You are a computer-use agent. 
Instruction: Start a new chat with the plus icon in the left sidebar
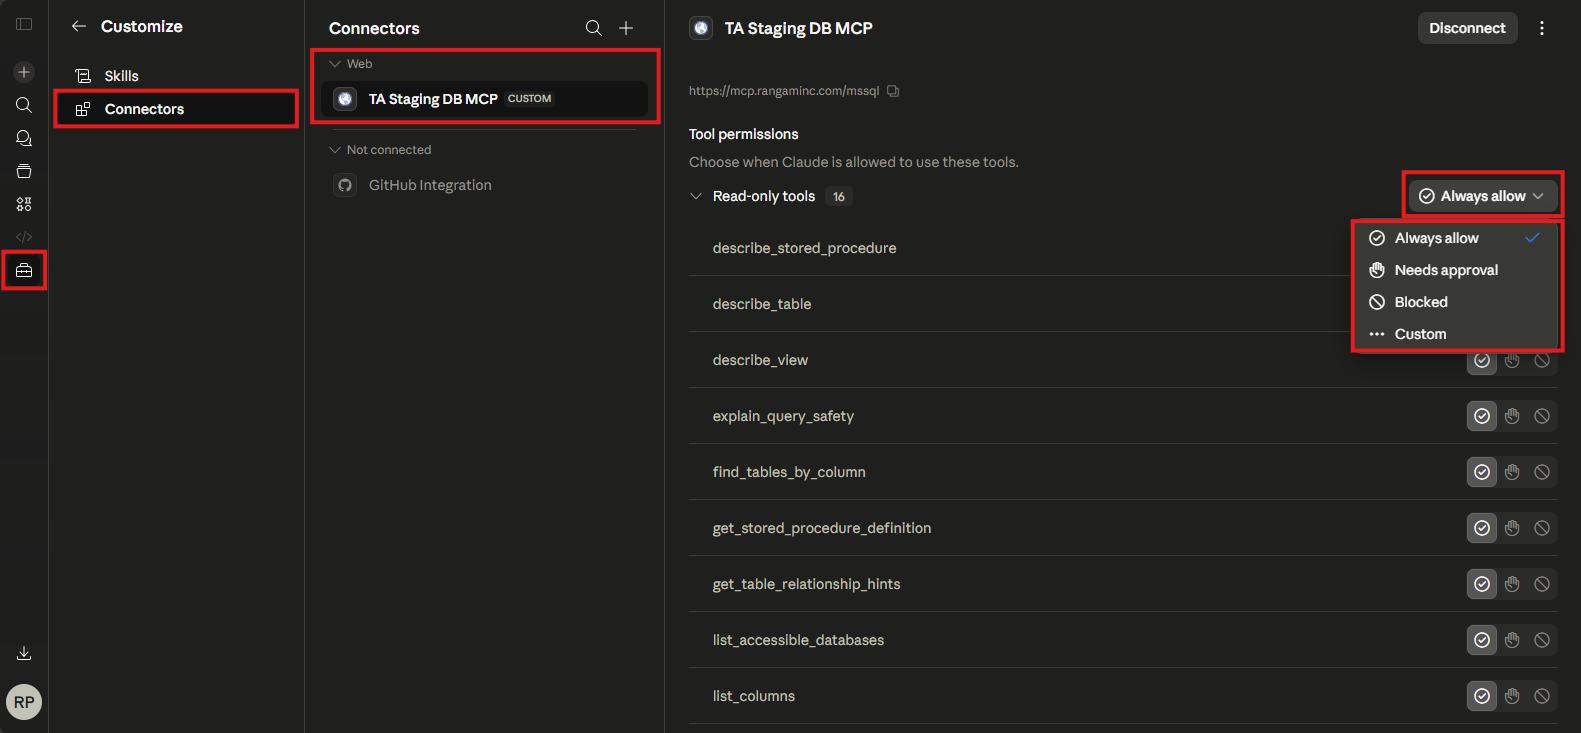[24, 72]
